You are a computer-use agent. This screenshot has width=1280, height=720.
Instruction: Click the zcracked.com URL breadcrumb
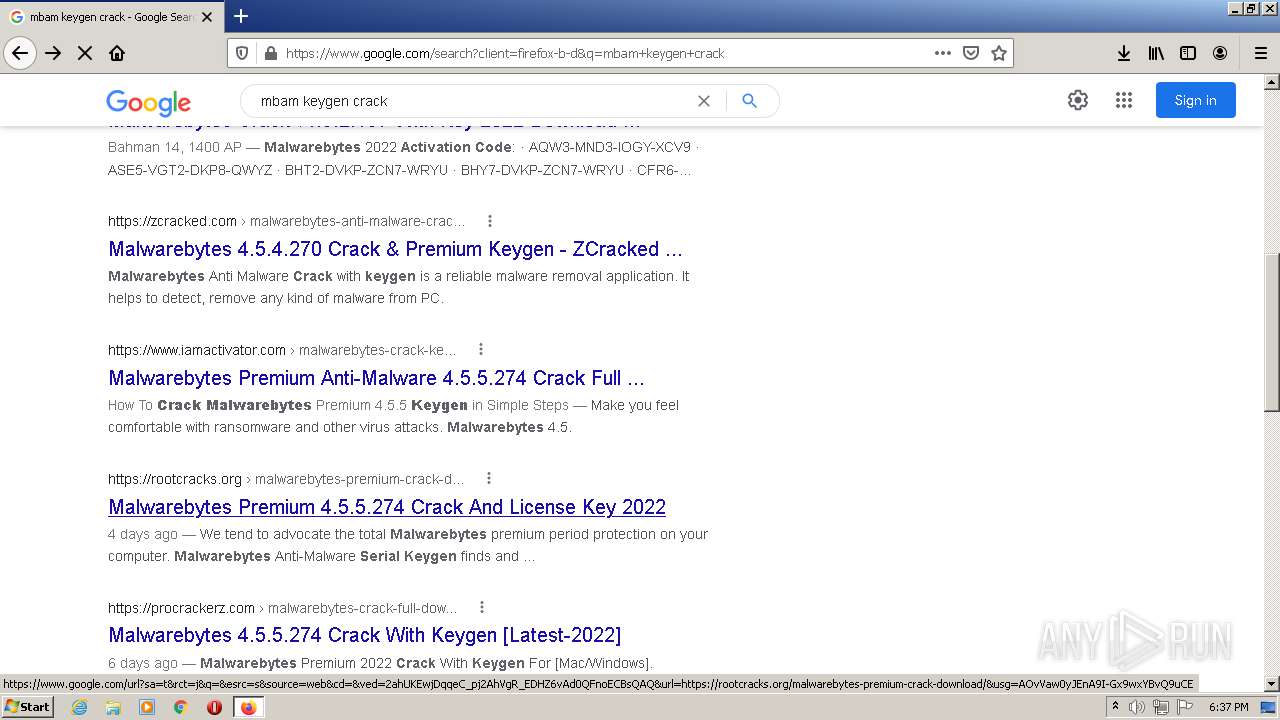287,221
